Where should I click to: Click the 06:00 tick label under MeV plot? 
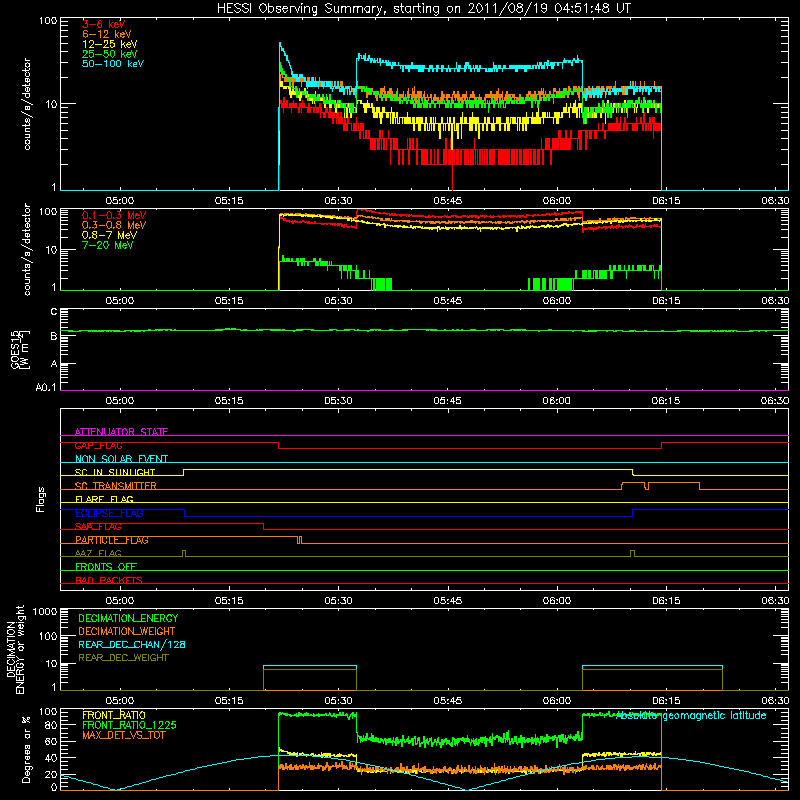coord(557,301)
